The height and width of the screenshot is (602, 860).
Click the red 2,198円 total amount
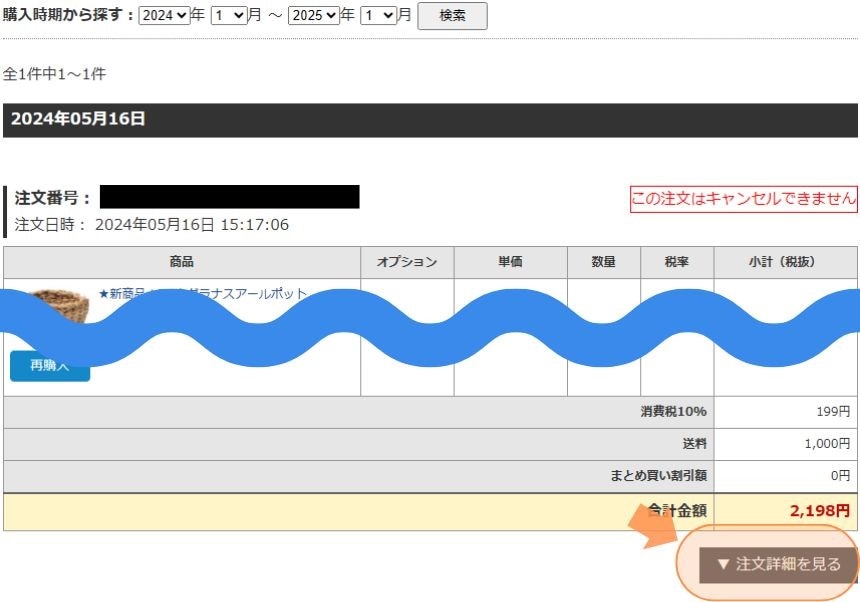(x=819, y=511)
